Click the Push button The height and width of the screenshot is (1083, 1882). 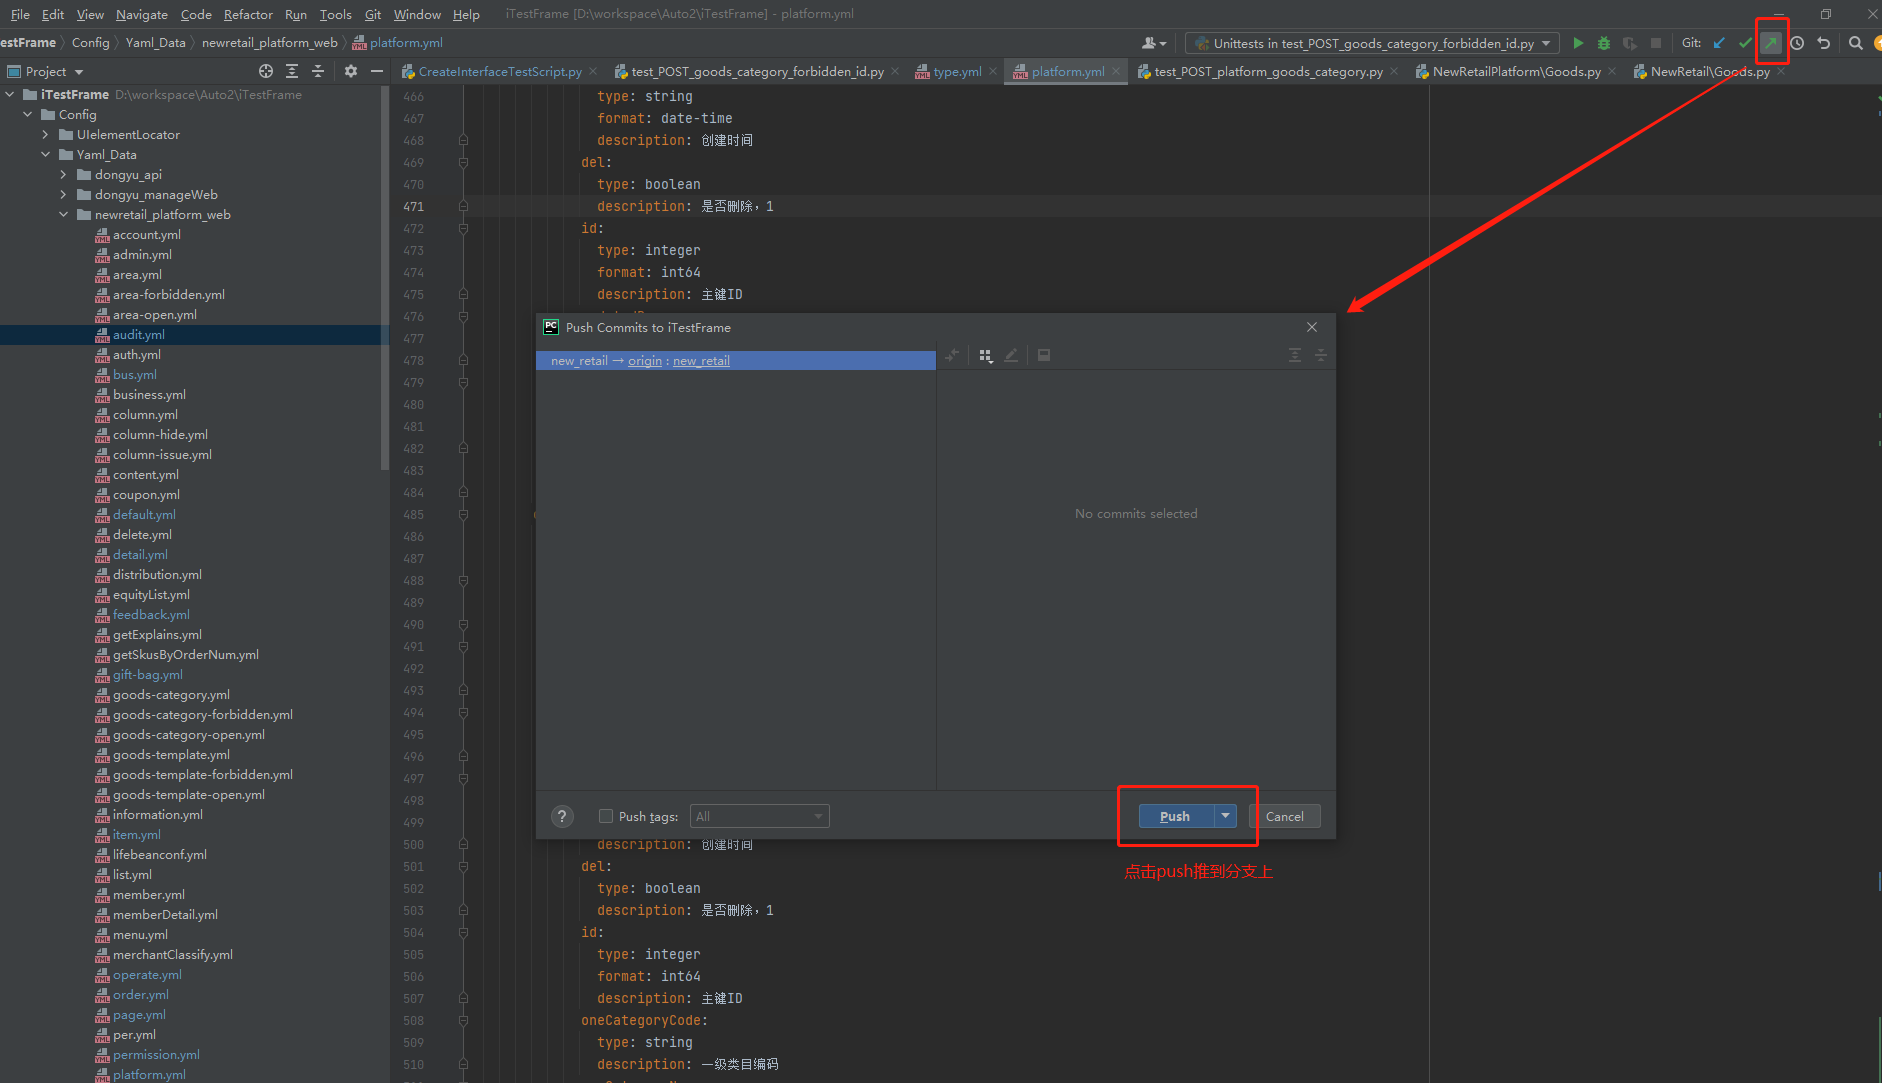(1175, 816)
